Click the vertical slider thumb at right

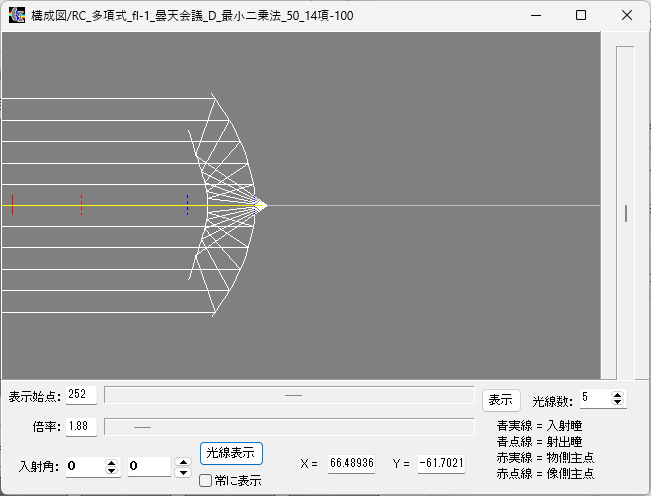(625, 213)
